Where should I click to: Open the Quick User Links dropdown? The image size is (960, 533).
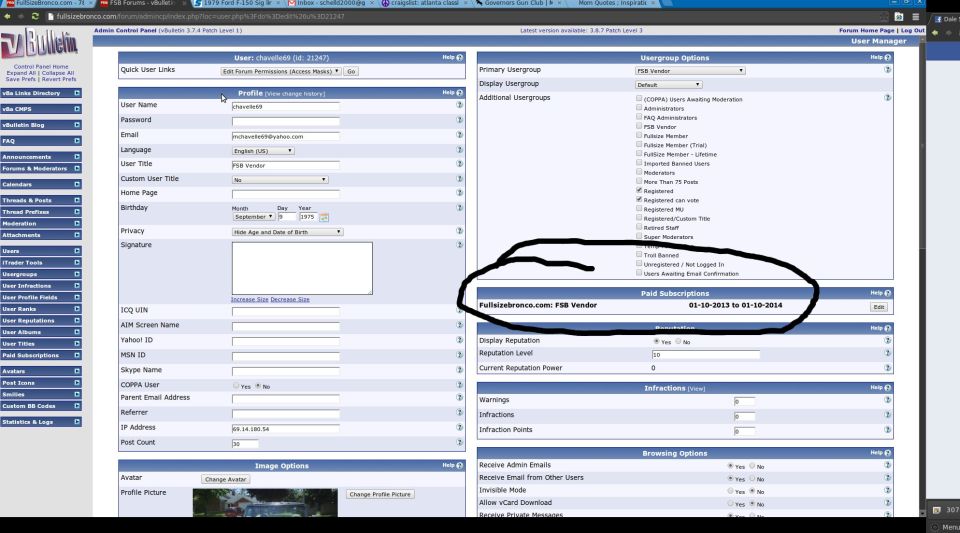click(280, 71)
